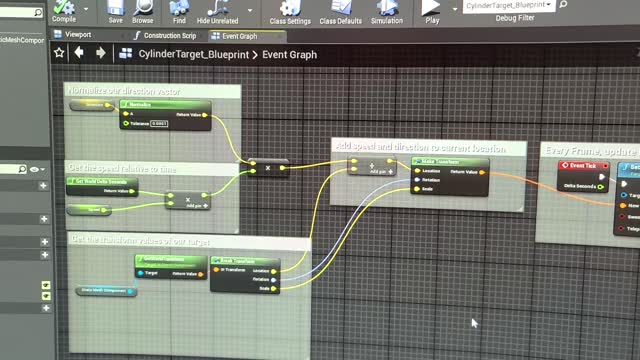
Task: Compile the blueprint with the Compile button
Action: [64, 11]
